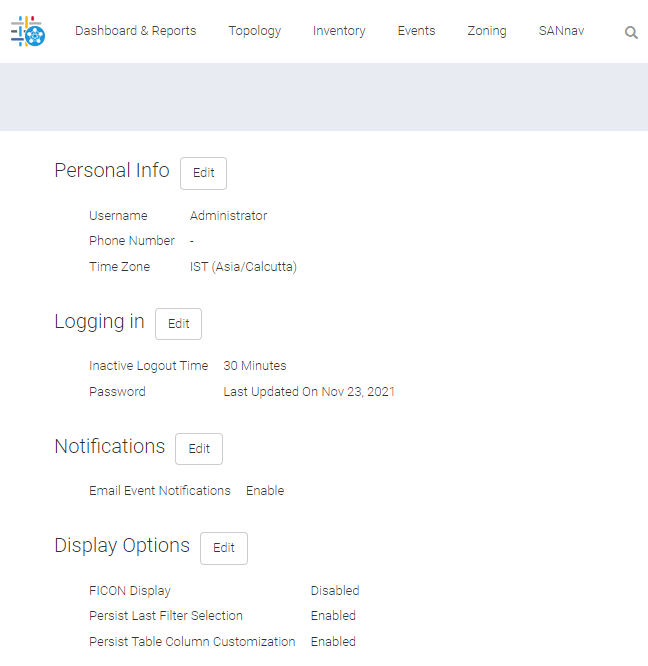The image size is (648, 666).
Task: Open the Events menu item
Action: pyautogui.click(x=416, y=31)
